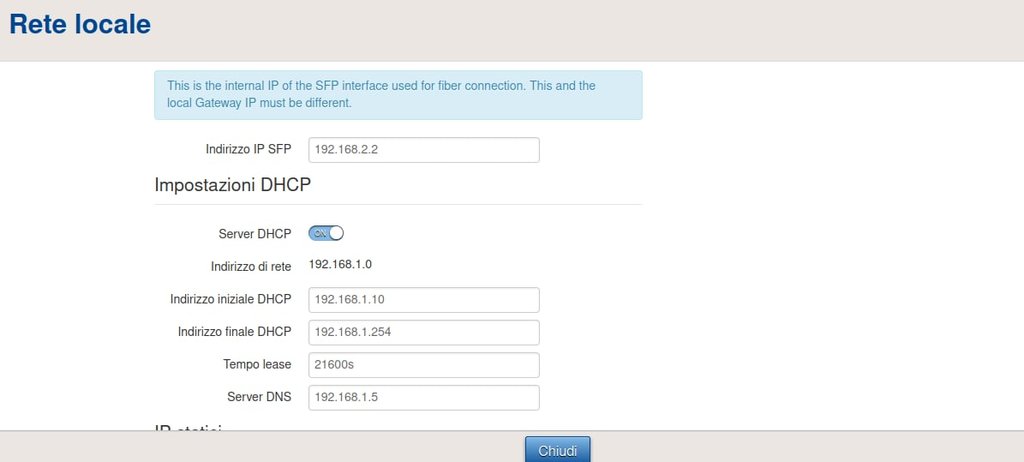The height and width of the screenshot is (462, 1024).
Task: Click the divider line below Impostazioni DHCP
Action: pos(398,205)
